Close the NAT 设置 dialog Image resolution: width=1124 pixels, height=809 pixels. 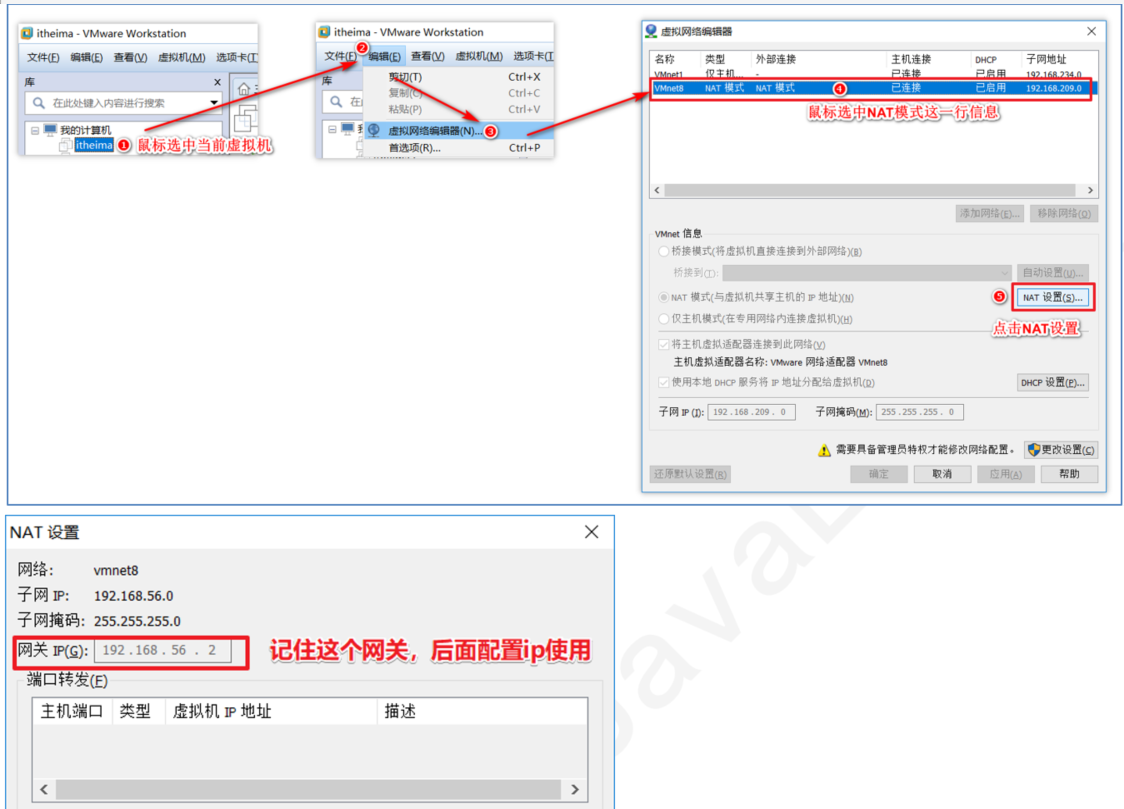click(x=591, y=532)
